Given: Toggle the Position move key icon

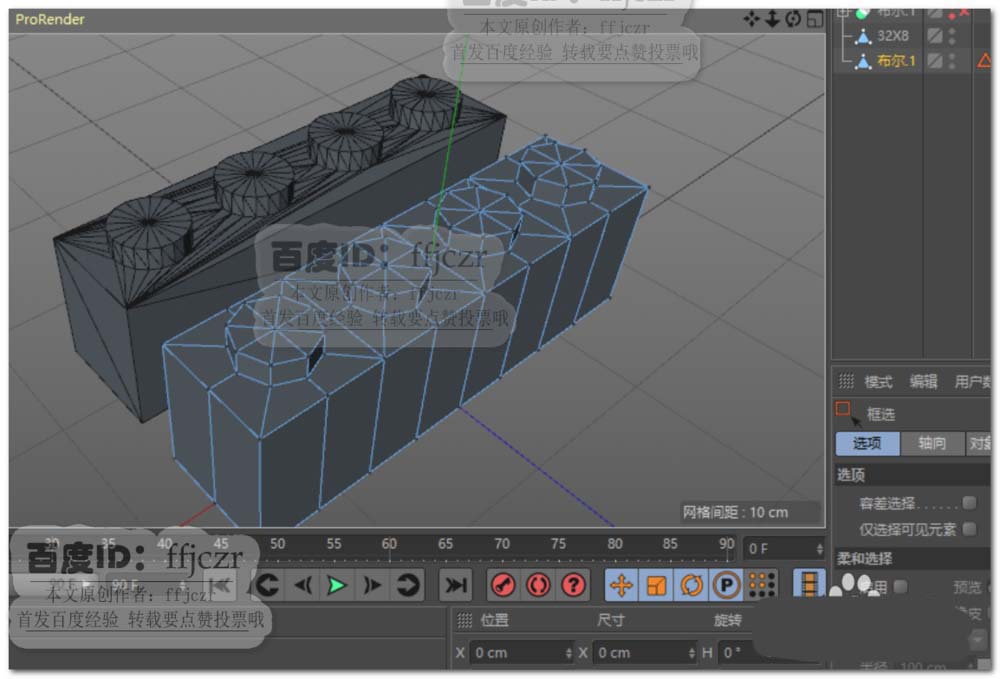Looking at the screenshot, I should coord(621,585).
